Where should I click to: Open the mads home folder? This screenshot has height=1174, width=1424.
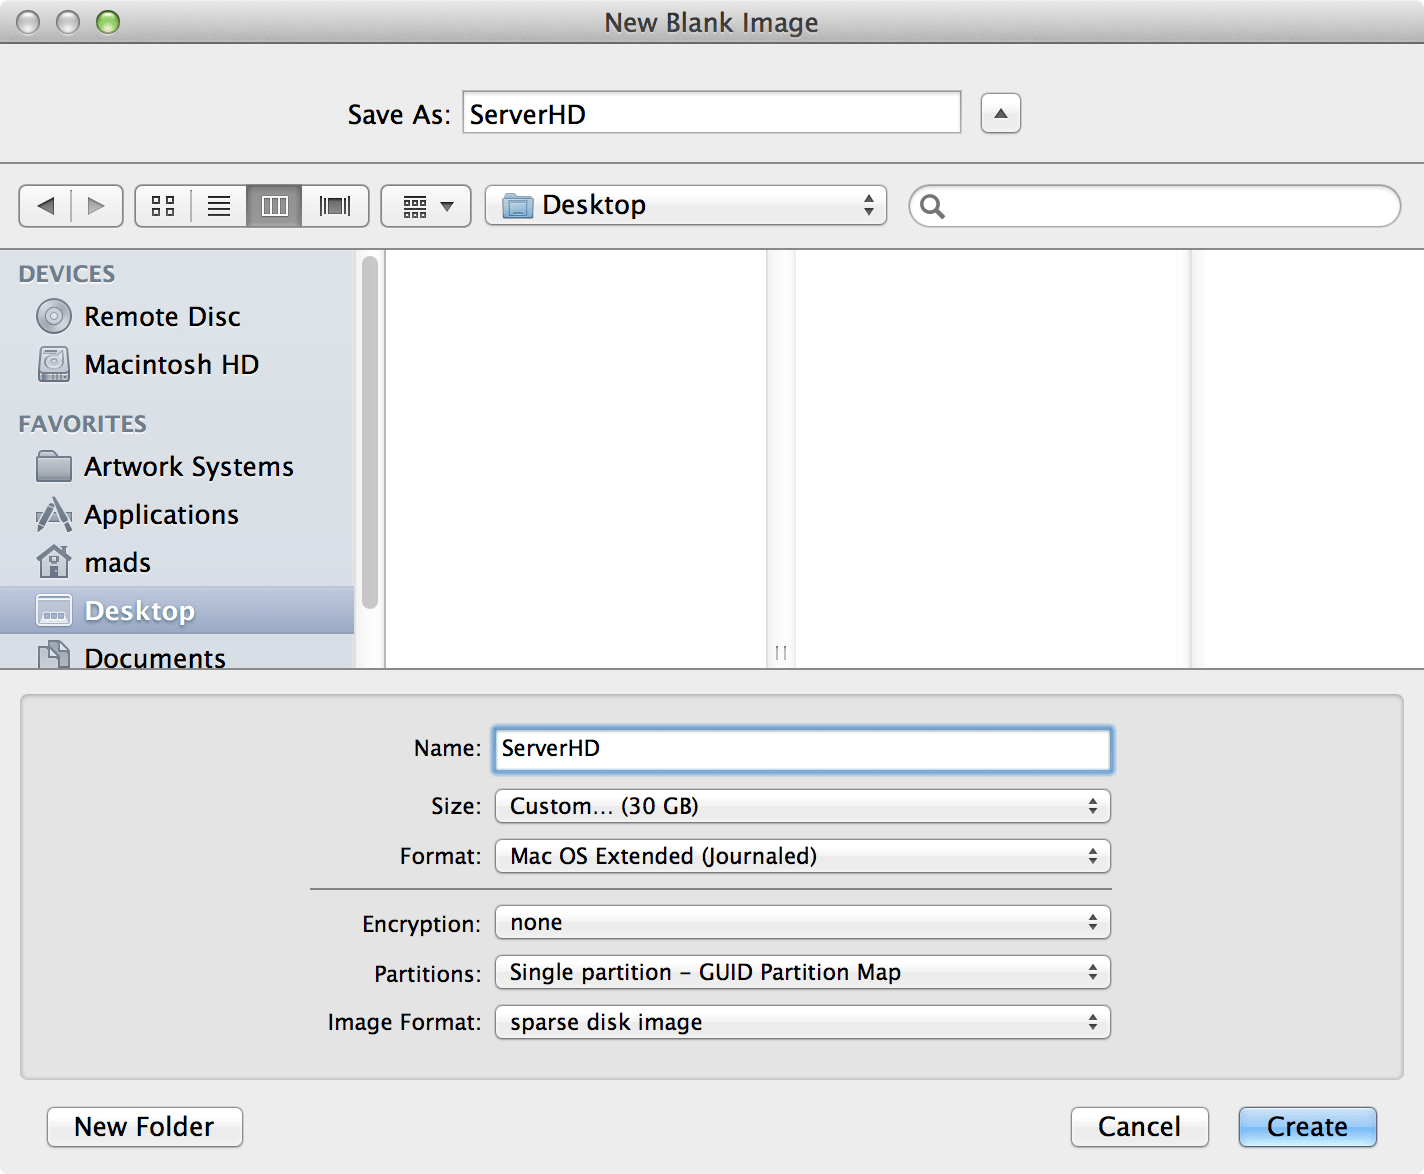tap(118, 562)
